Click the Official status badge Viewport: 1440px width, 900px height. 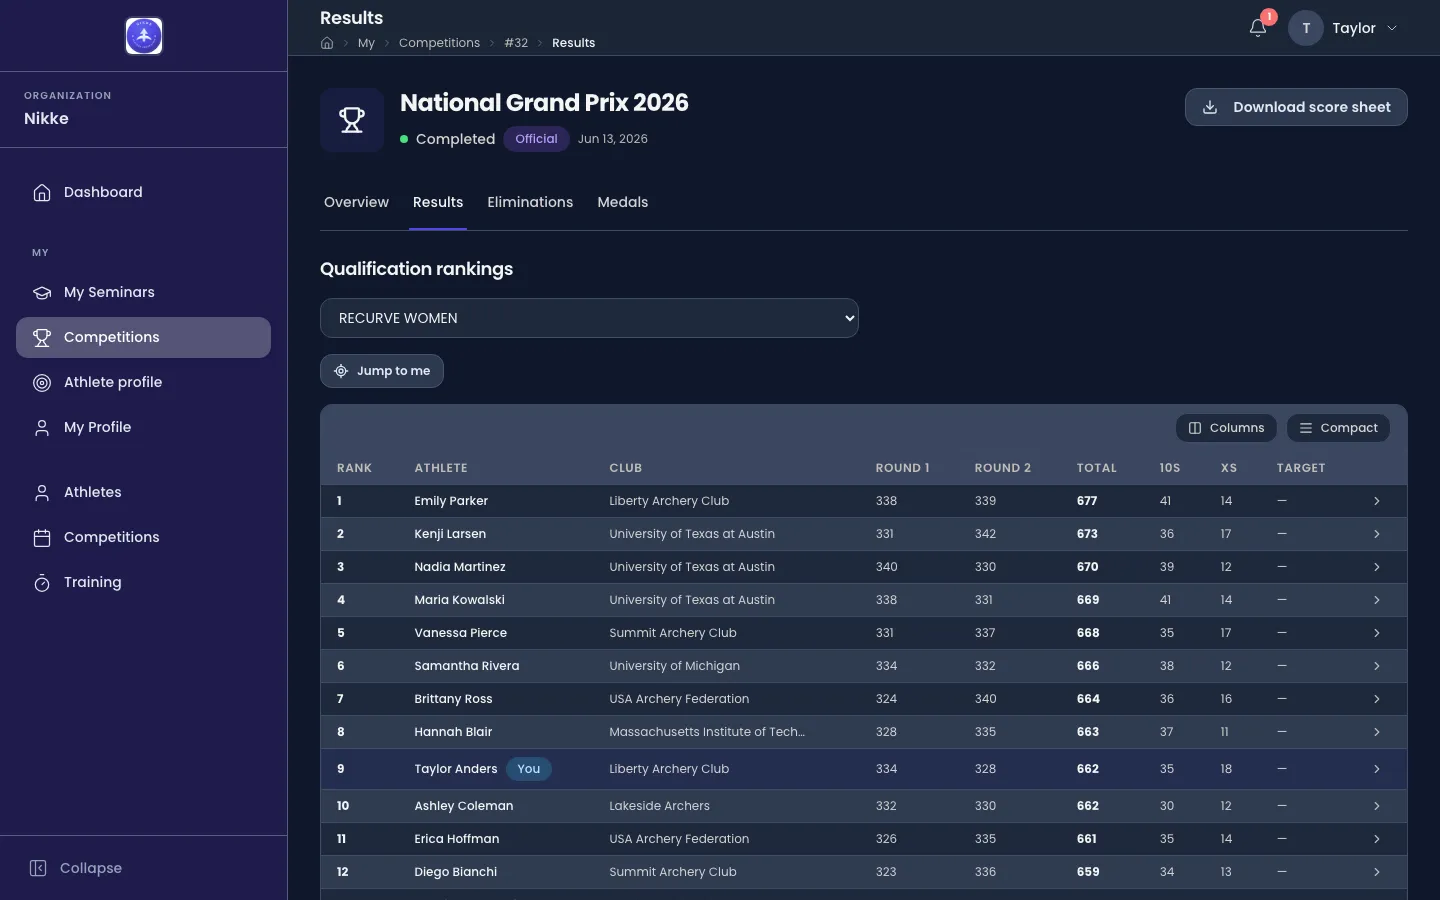point(536,139)
